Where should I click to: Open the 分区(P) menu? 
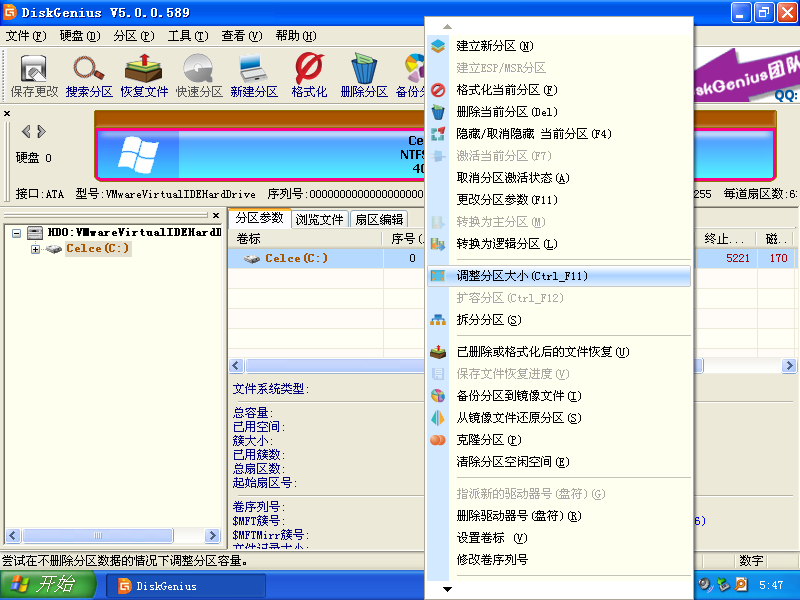pyautogui.click(x=134, y=36)
